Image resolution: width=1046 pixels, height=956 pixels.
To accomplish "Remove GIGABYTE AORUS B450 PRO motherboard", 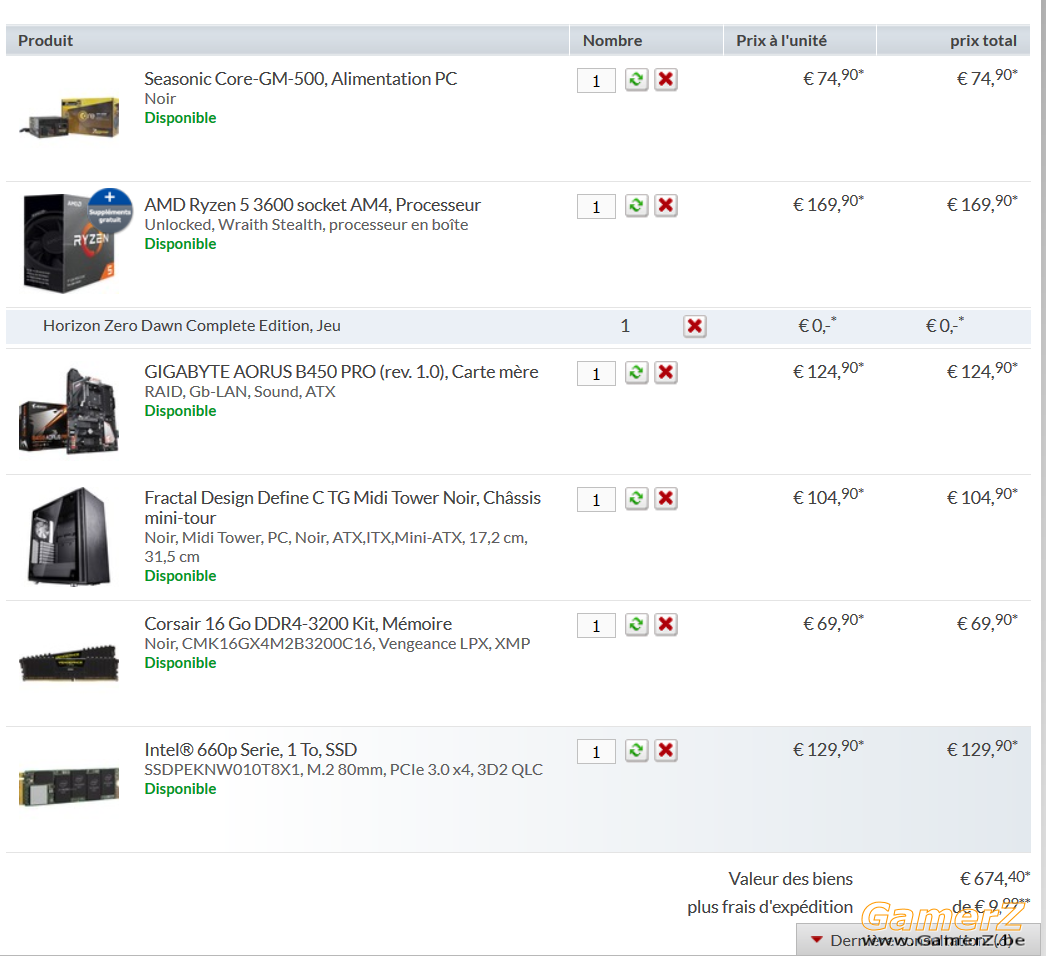I will tap(666, 372).
